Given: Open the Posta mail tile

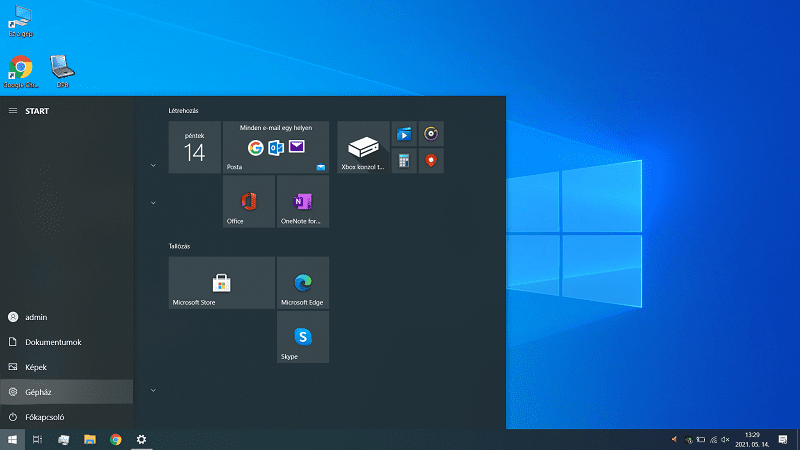Looking at the screenshot, I should point(275,147).
